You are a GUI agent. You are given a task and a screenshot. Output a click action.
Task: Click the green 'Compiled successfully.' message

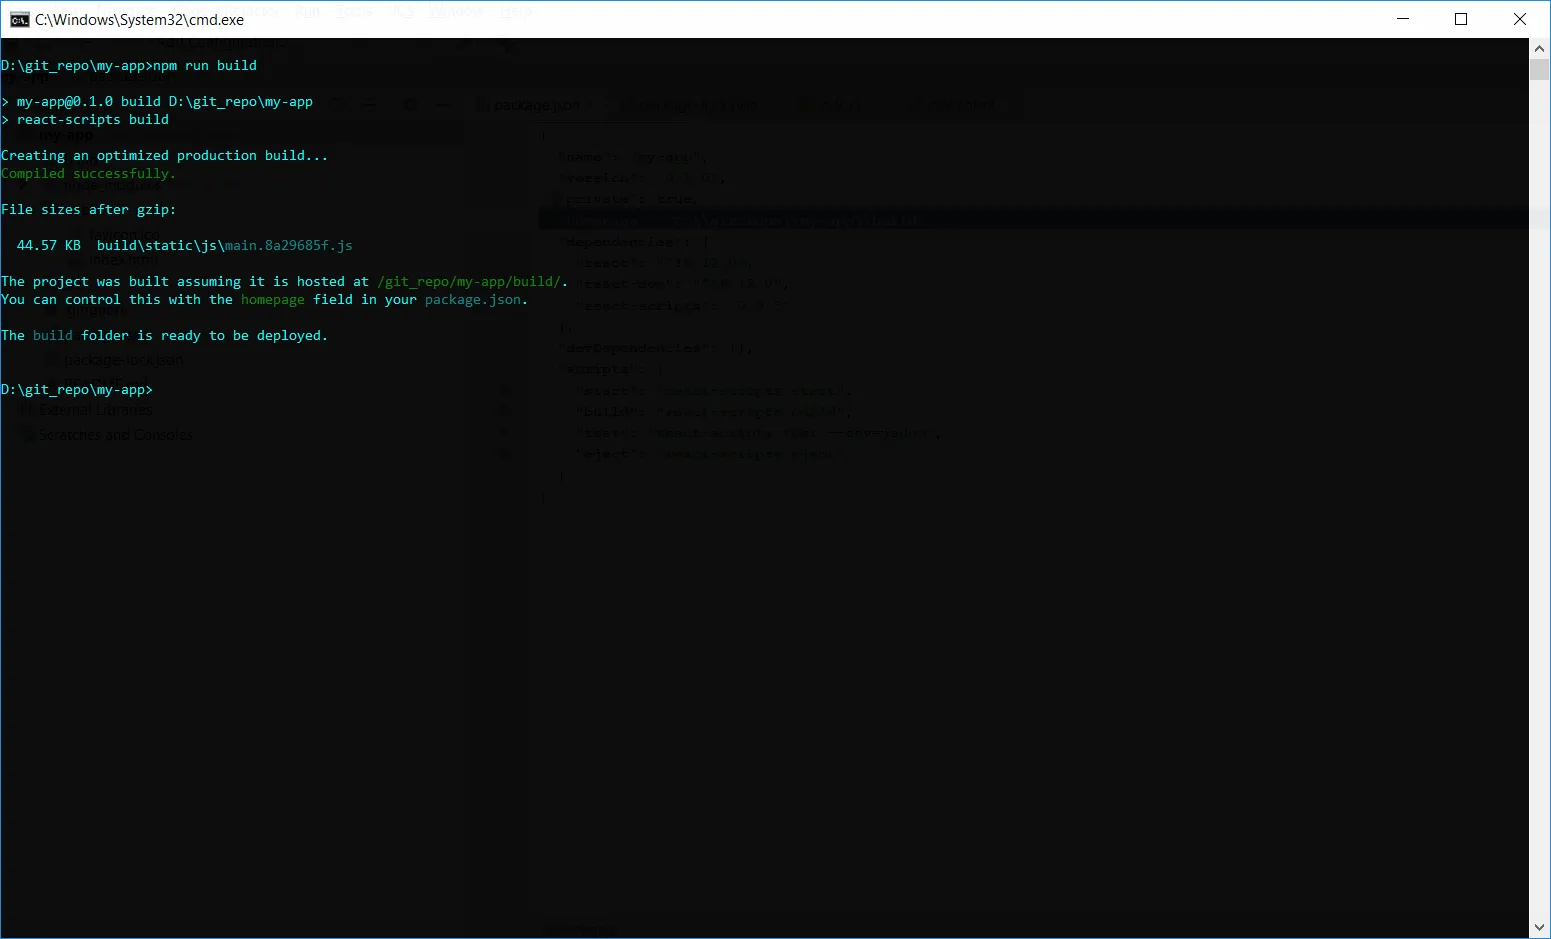pos(89,174)
